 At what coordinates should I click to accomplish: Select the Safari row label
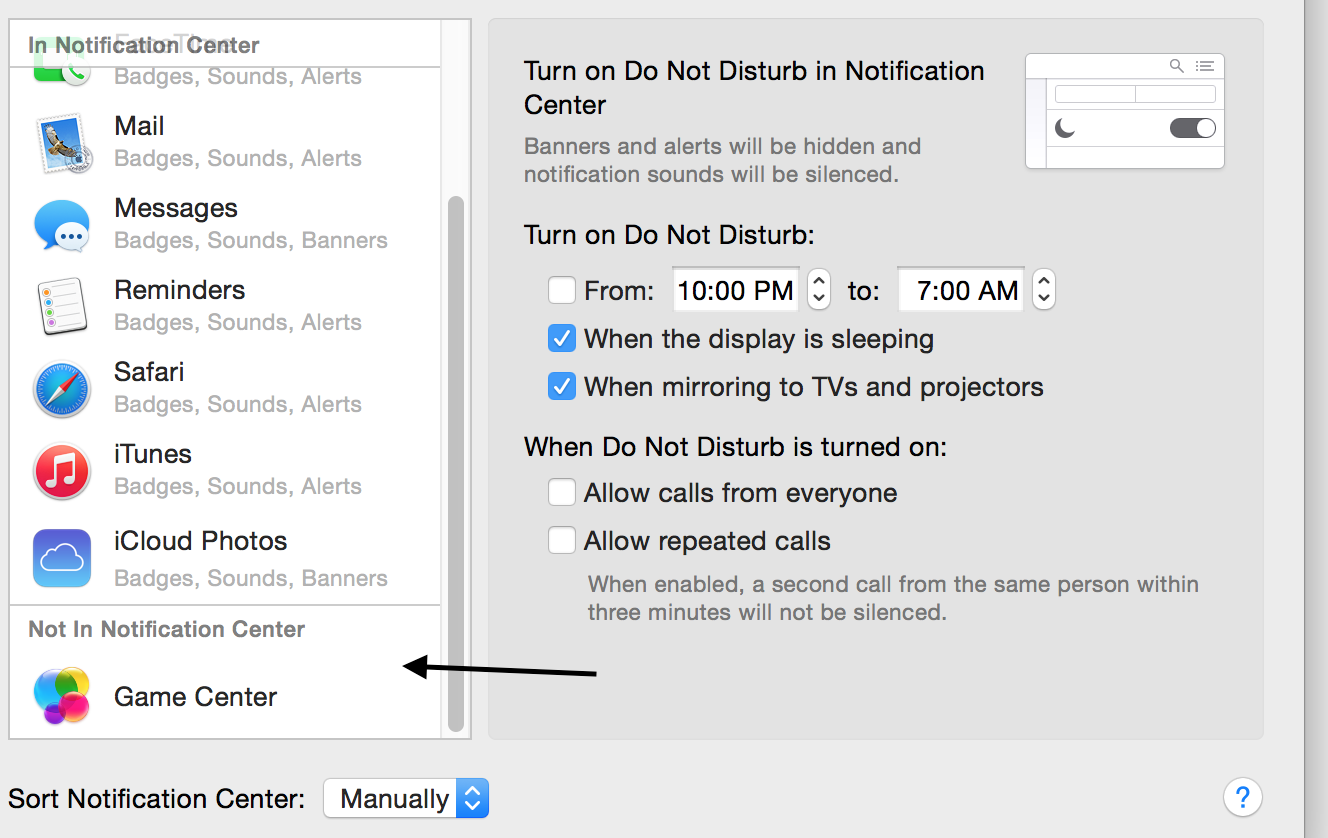click(x=149, y=372)
